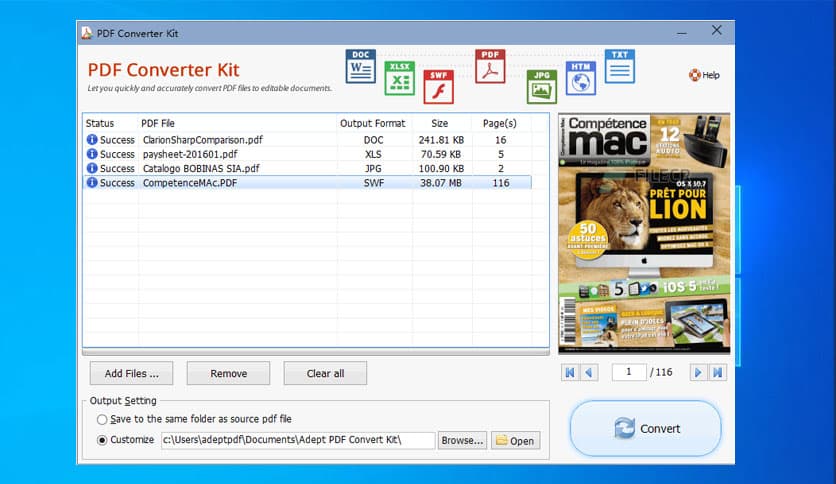This screenshot has width=836, height=484.
Task: Click the red PDF format icon
Action: point(490,67)
